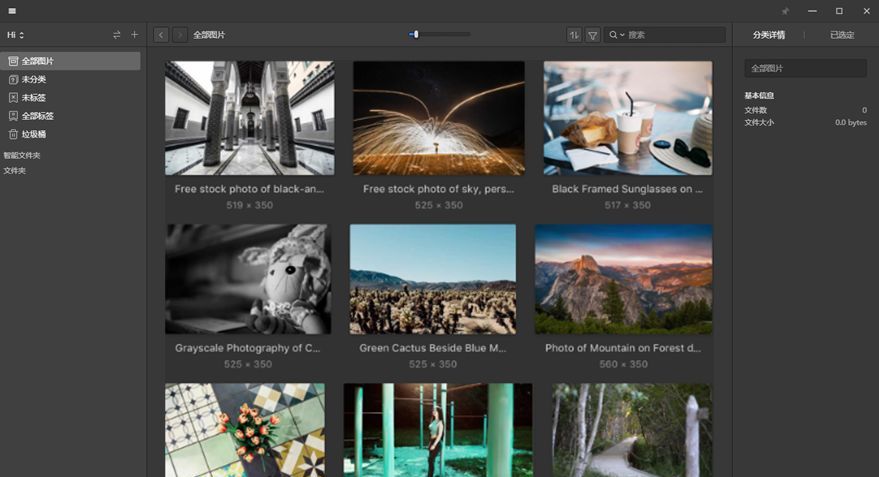Go back with the left arrow button
This screenshot has height=477, width=879.
click(161, 35)
